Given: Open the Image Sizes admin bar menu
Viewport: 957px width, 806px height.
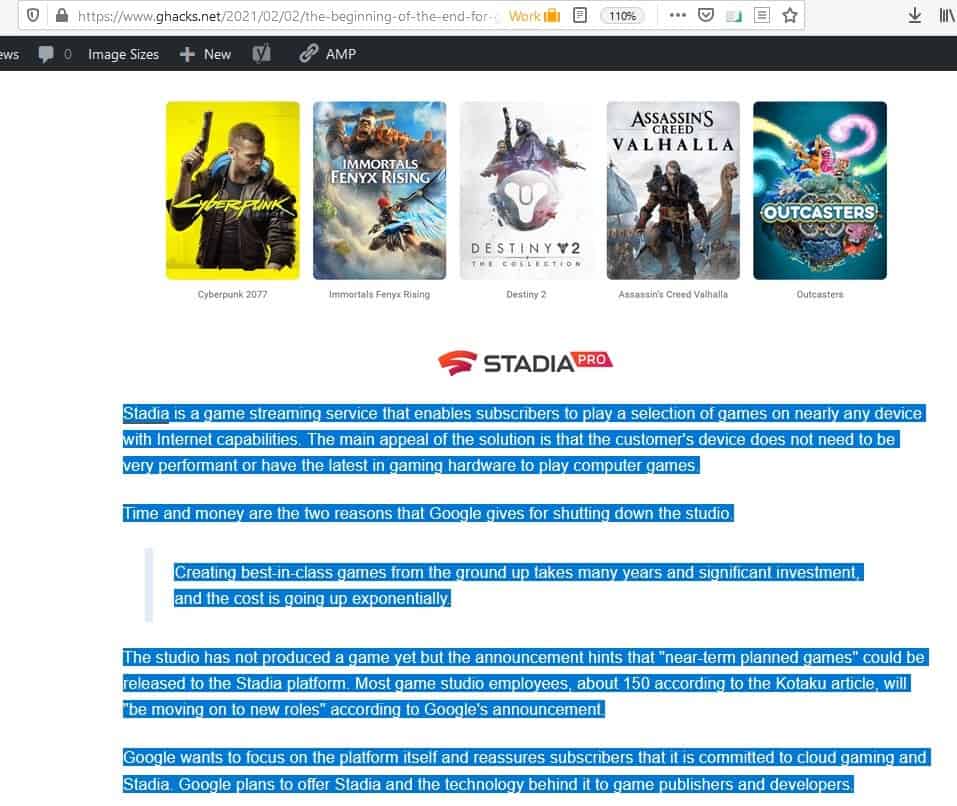Looking at the screenshot, I should pyautogui.click(x=123, y=54).
